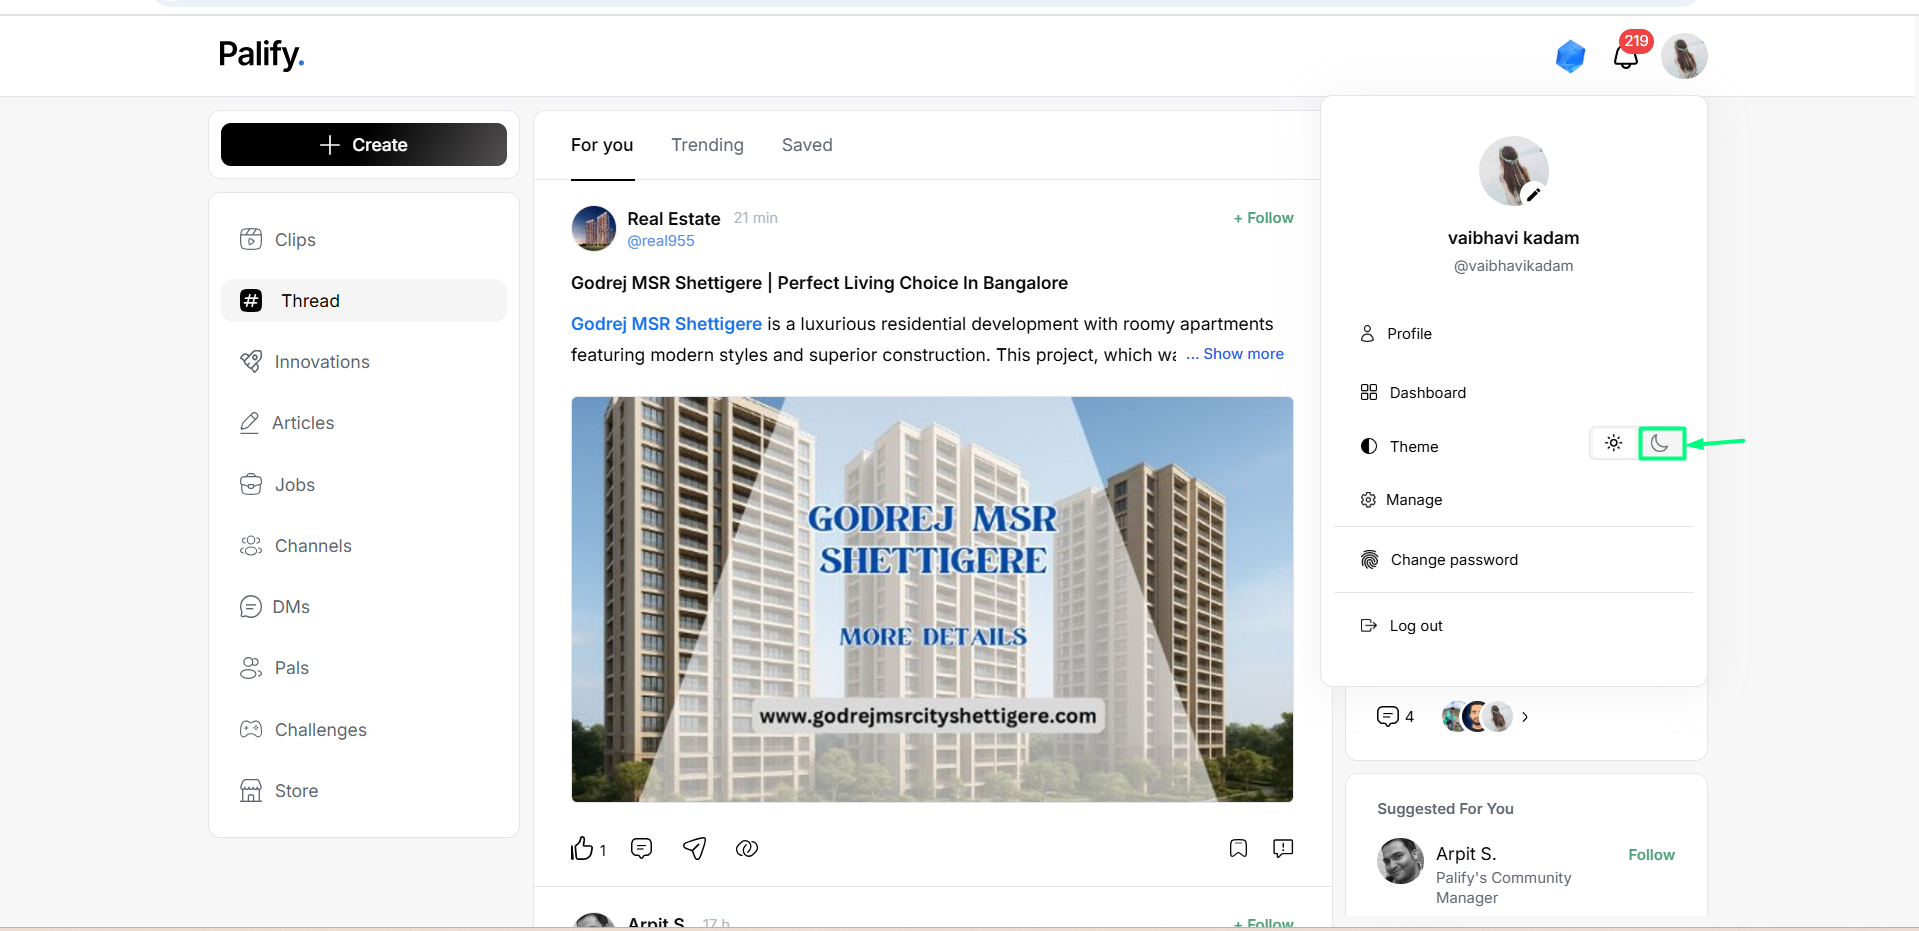
Task: Click the stacked commenter avatars
Action: click(x=1477, y=717)
